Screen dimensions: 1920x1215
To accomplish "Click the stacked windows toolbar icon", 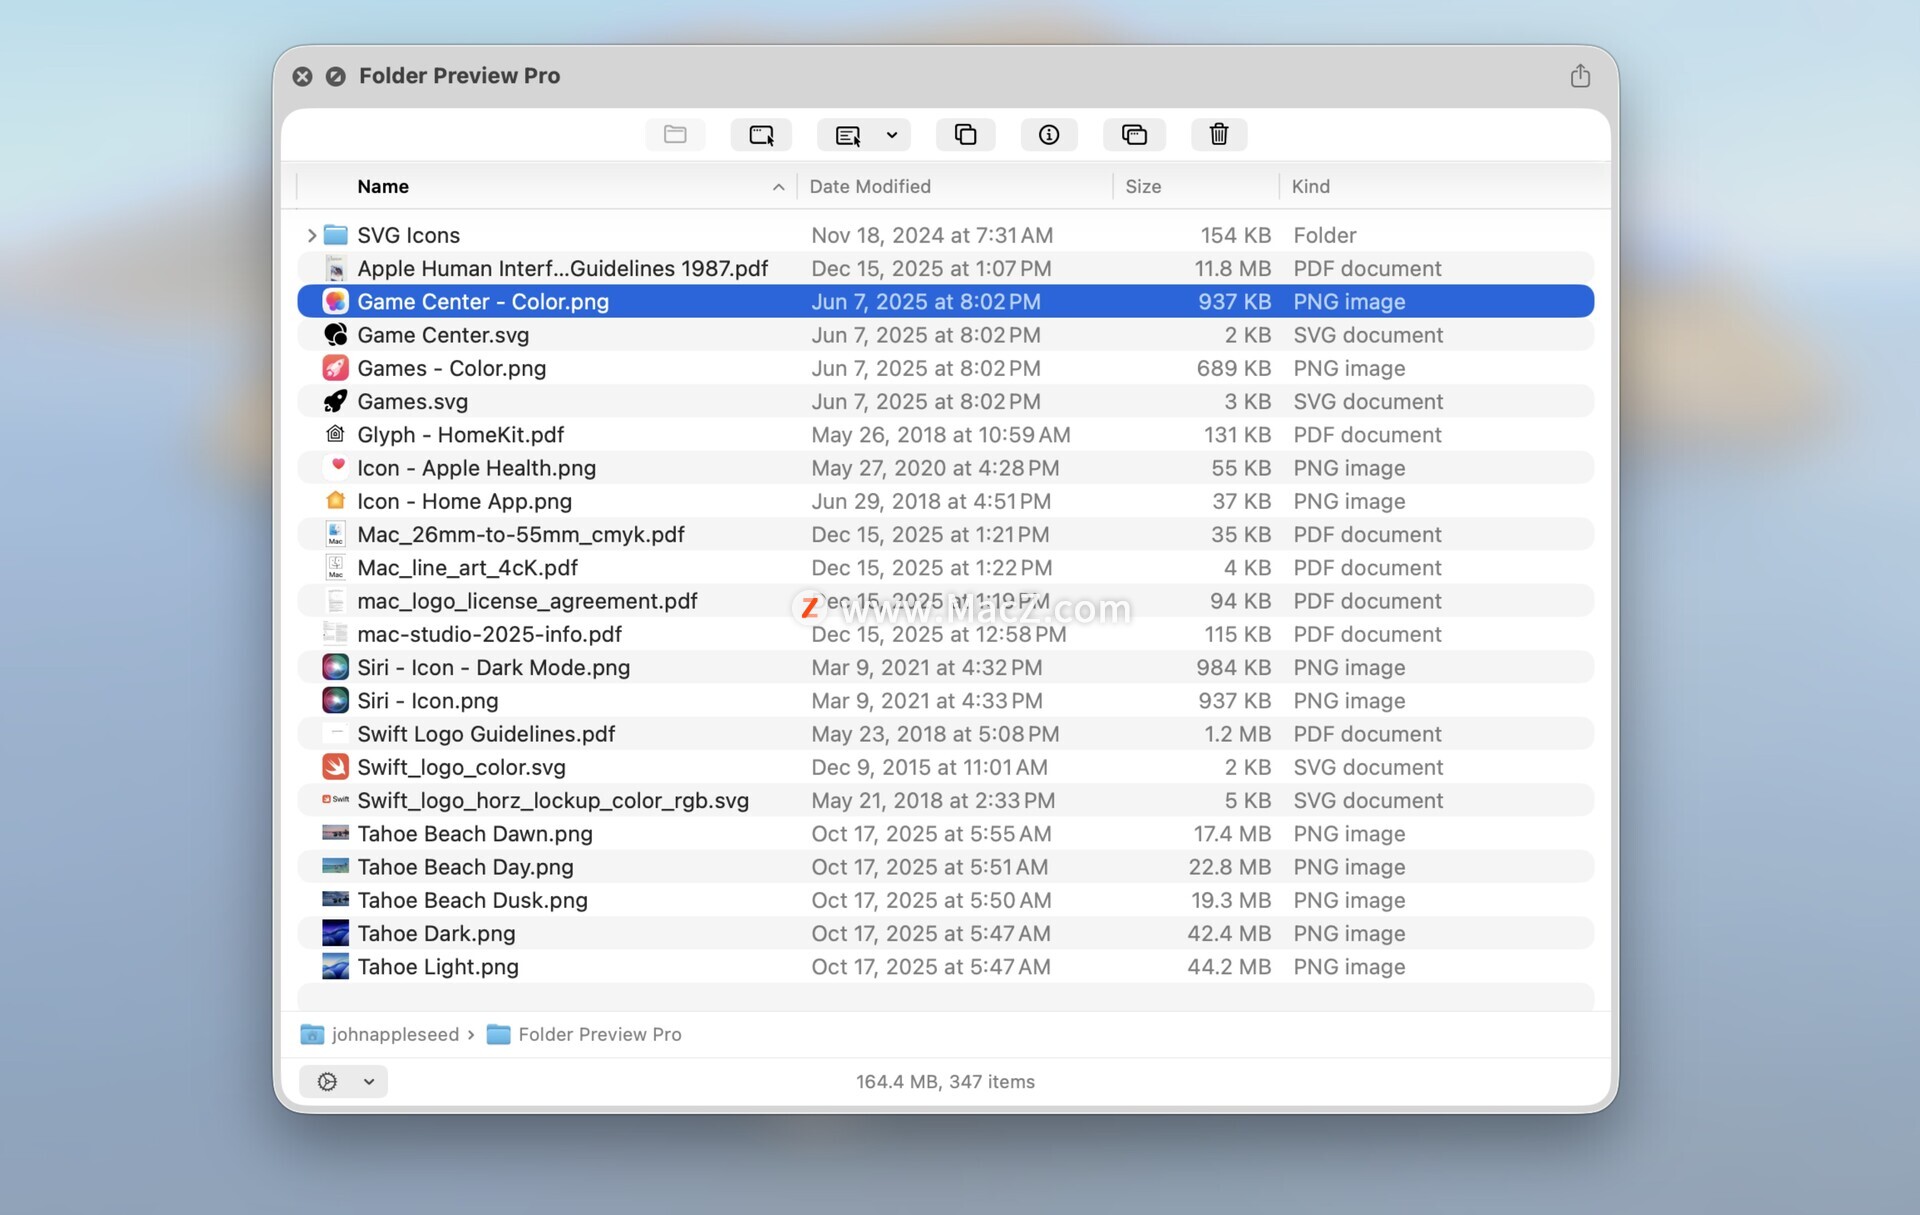I will 1134,134.
